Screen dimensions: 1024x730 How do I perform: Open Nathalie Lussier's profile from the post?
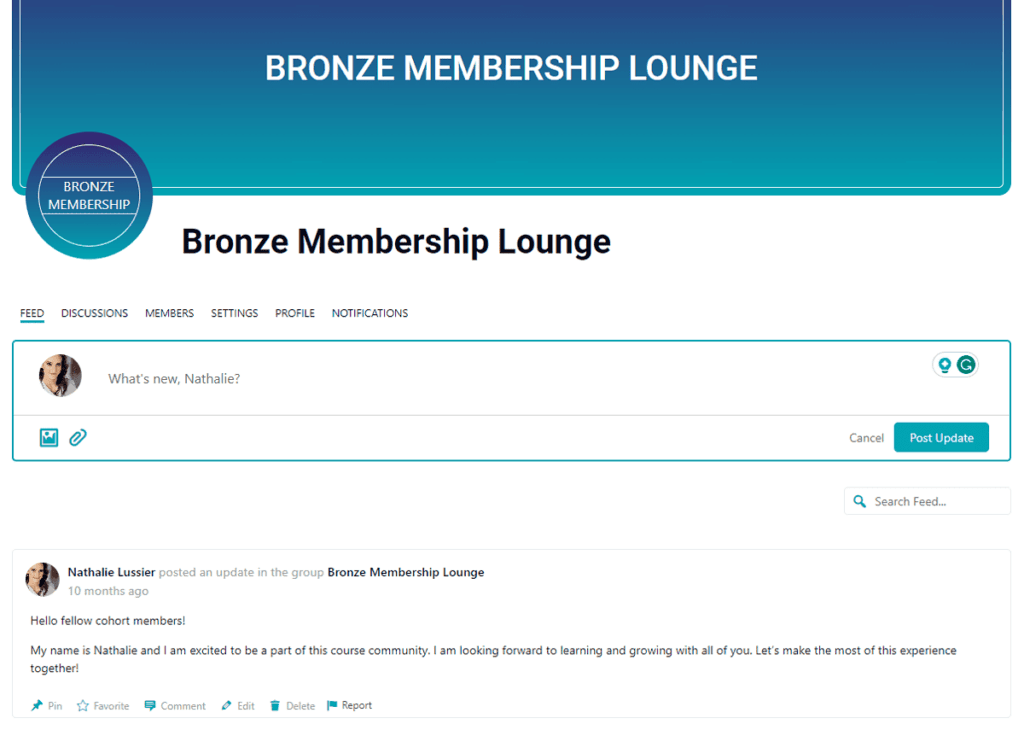point(111,571)
